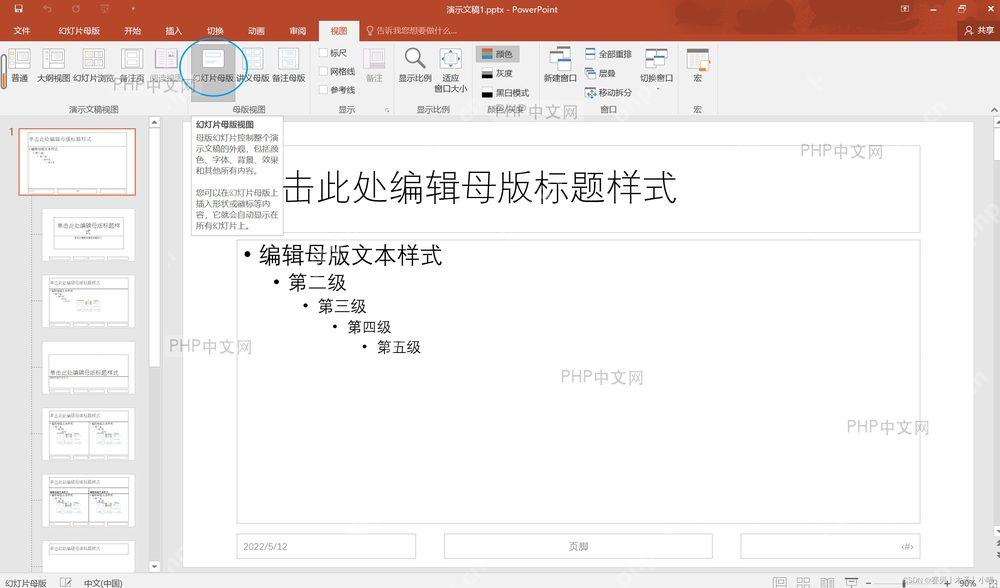
Task: Select Grayscale (灰度) display mode
Action: tap(497, 73)
